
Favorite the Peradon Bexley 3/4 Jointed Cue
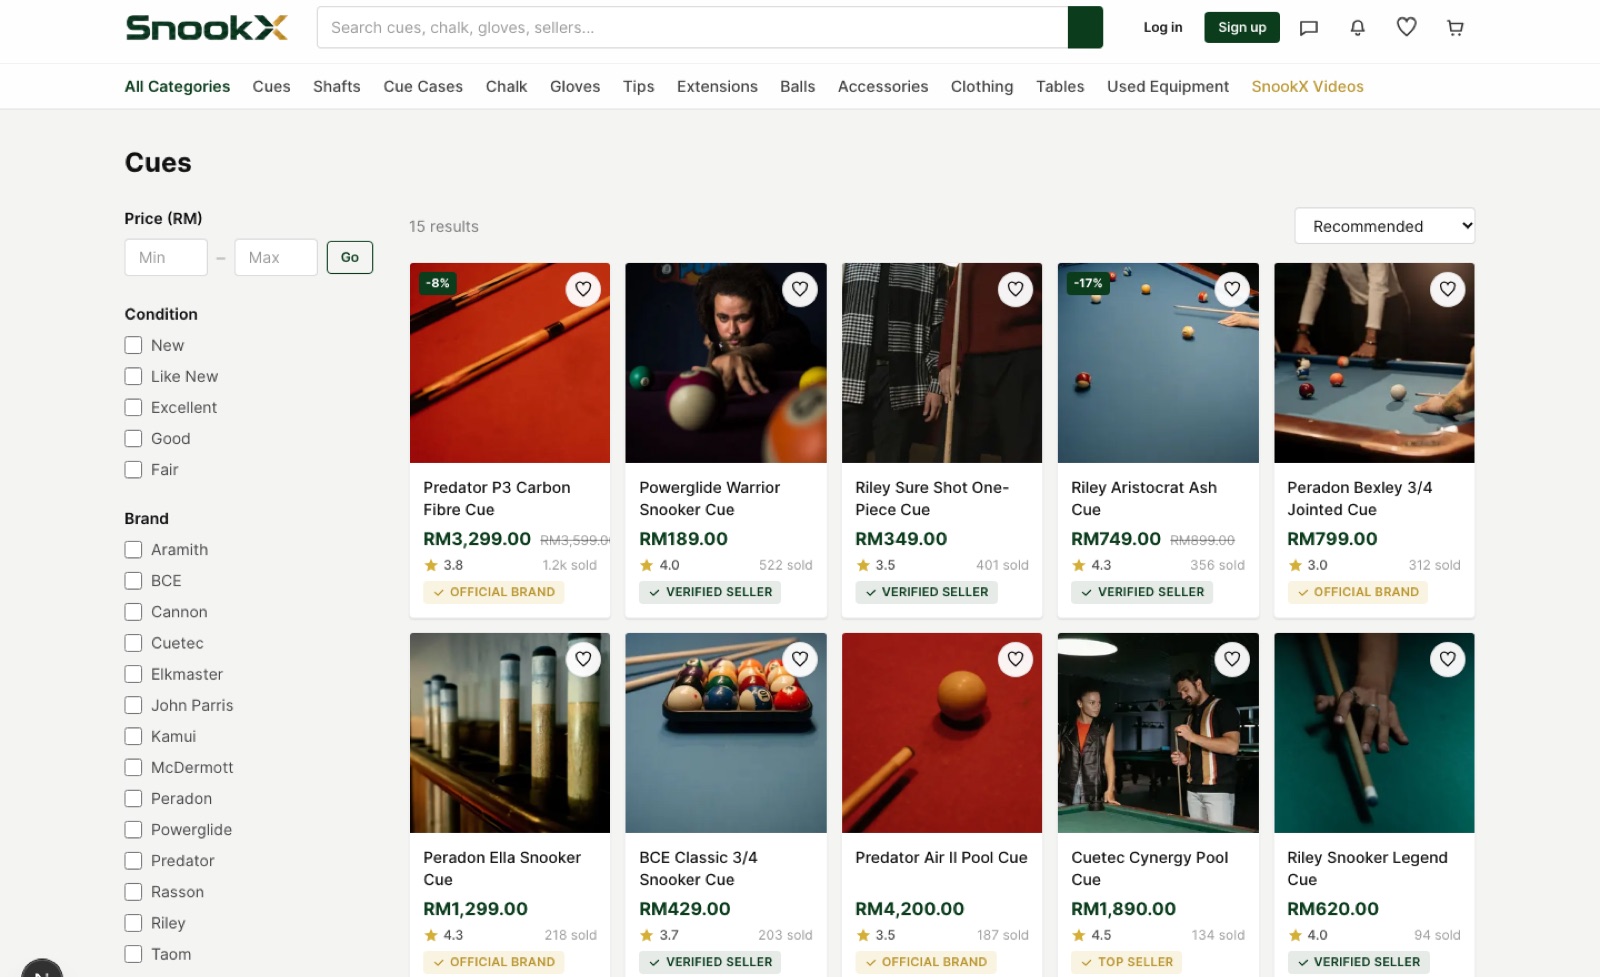[x=1447, y=289]
